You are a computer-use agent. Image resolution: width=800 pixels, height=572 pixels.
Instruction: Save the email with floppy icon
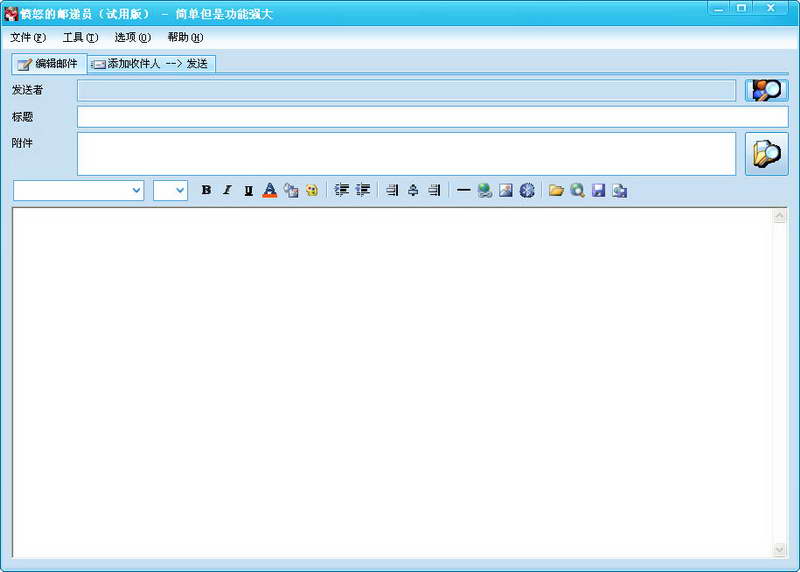pyautogui.click(x=598, y=190)
